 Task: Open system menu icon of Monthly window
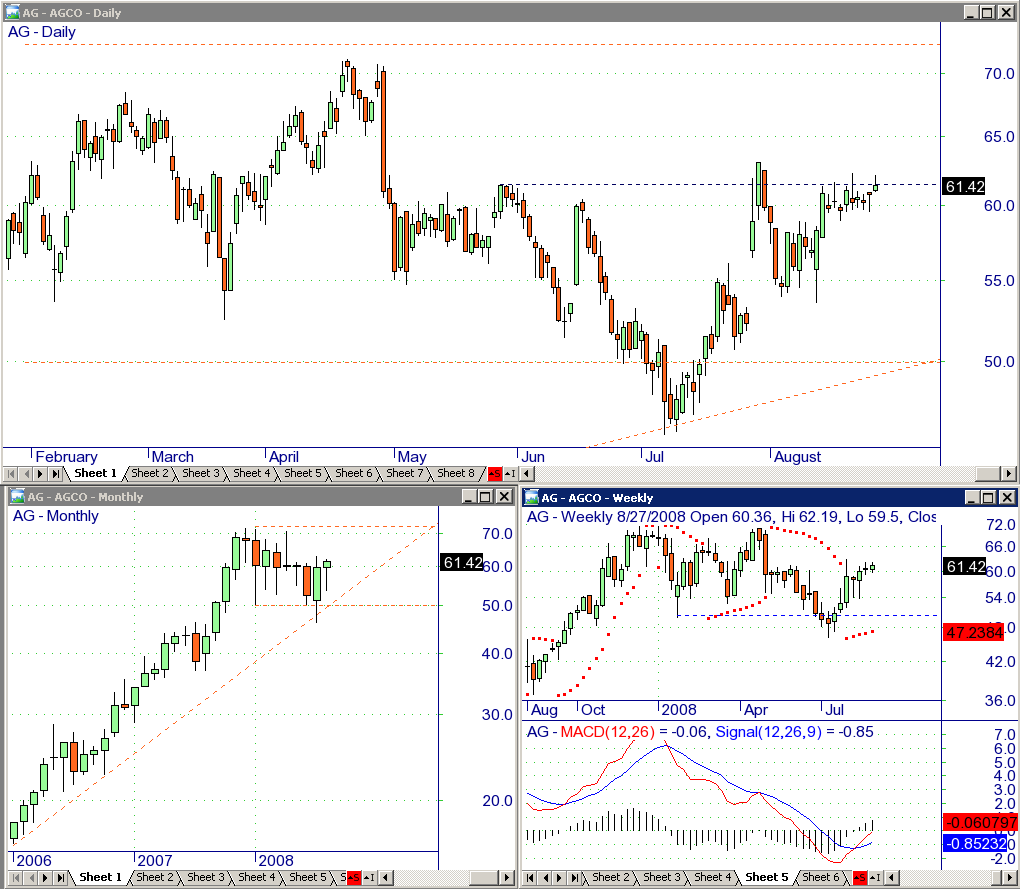tap(18, 496)
